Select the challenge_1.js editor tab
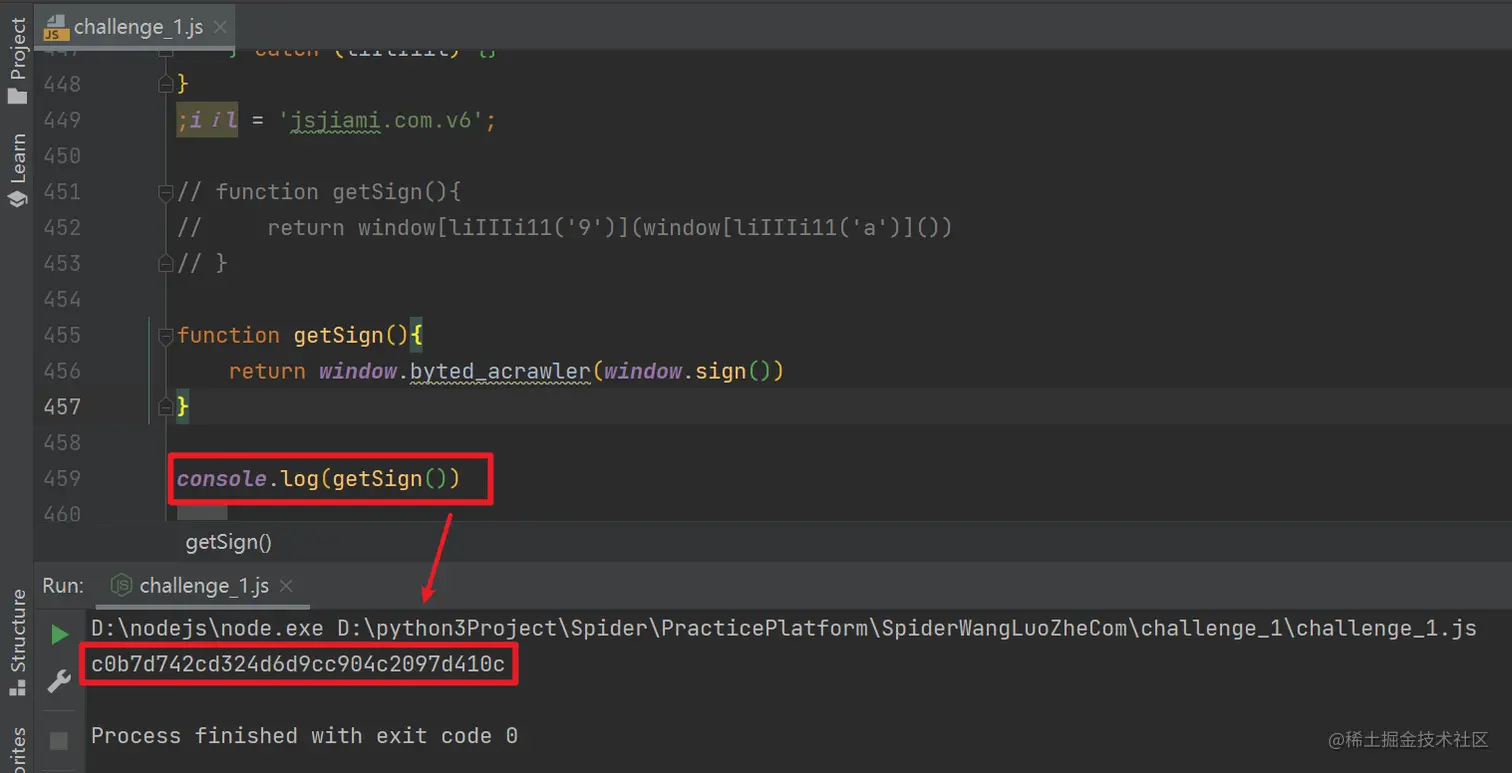 pos(136,27)
